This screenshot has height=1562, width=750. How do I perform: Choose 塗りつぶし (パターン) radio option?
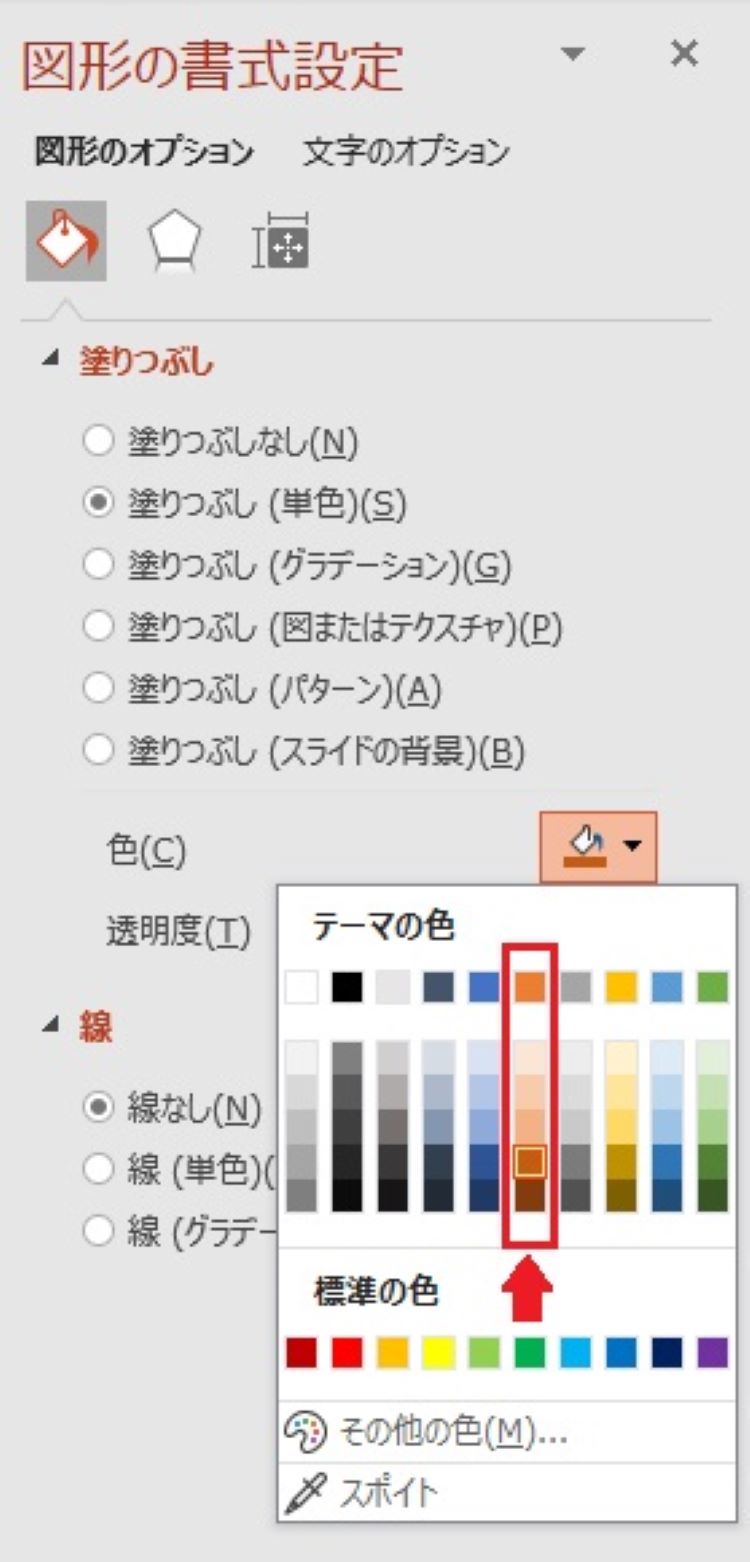[x=98, y=689]
